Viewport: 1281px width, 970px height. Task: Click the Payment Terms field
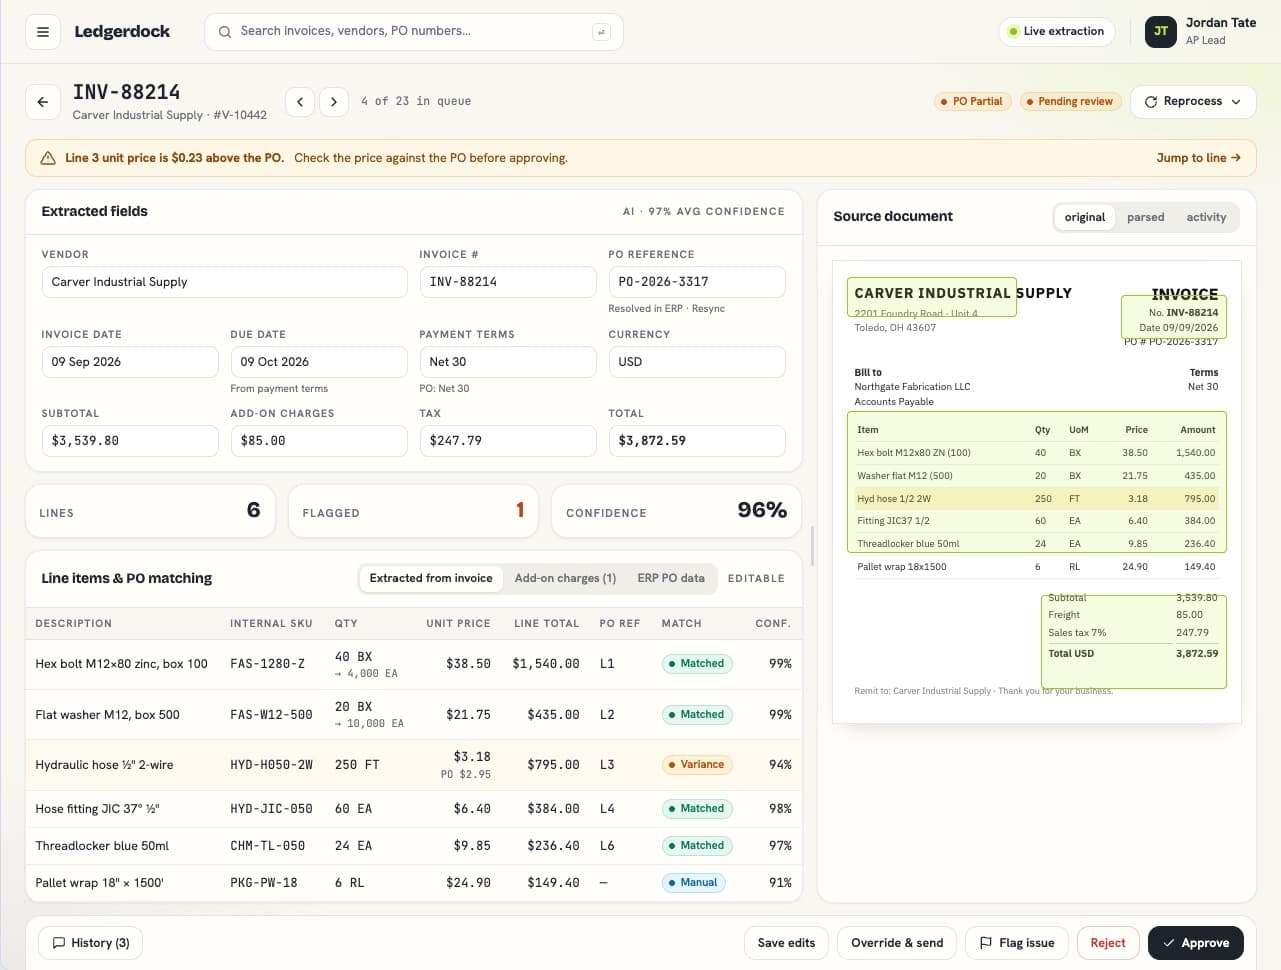[508, 362]
